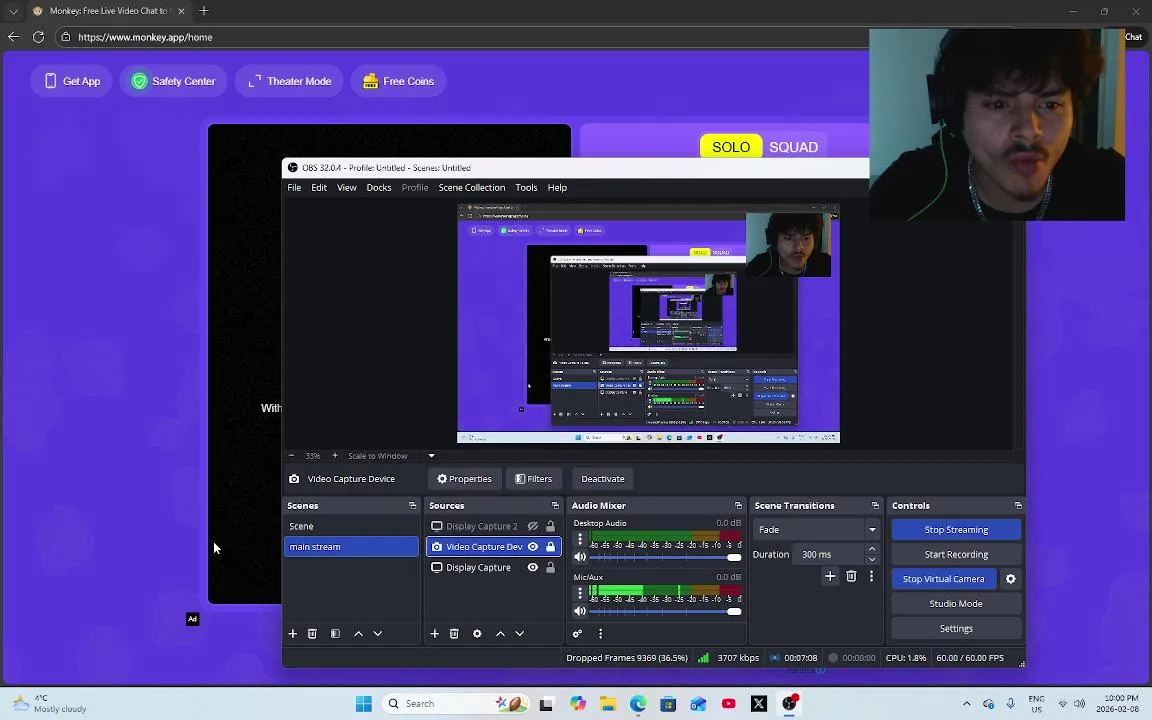Toggle lock on Display Capture source

coord(550,567)
